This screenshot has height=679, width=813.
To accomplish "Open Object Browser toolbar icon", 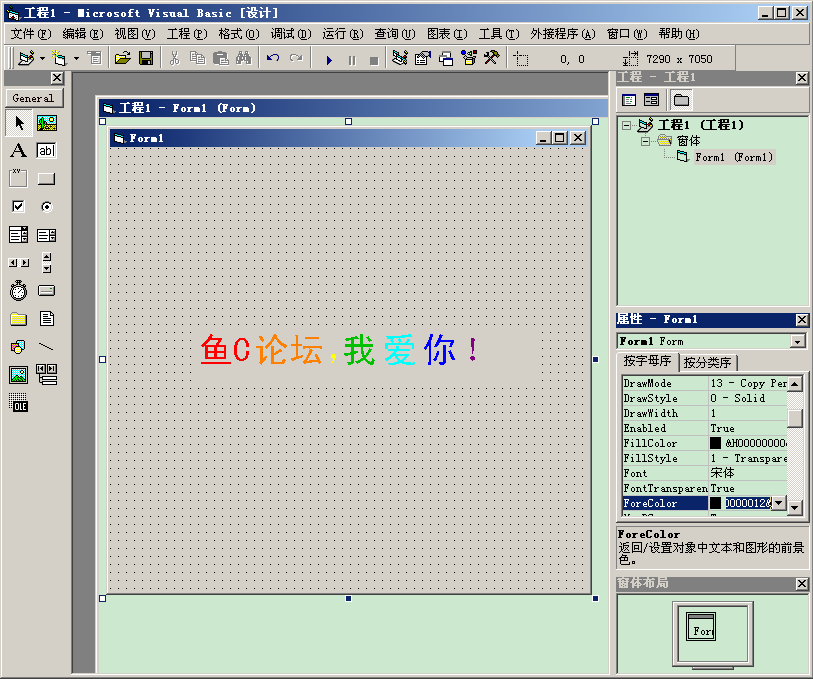I will tap(469, 58).
